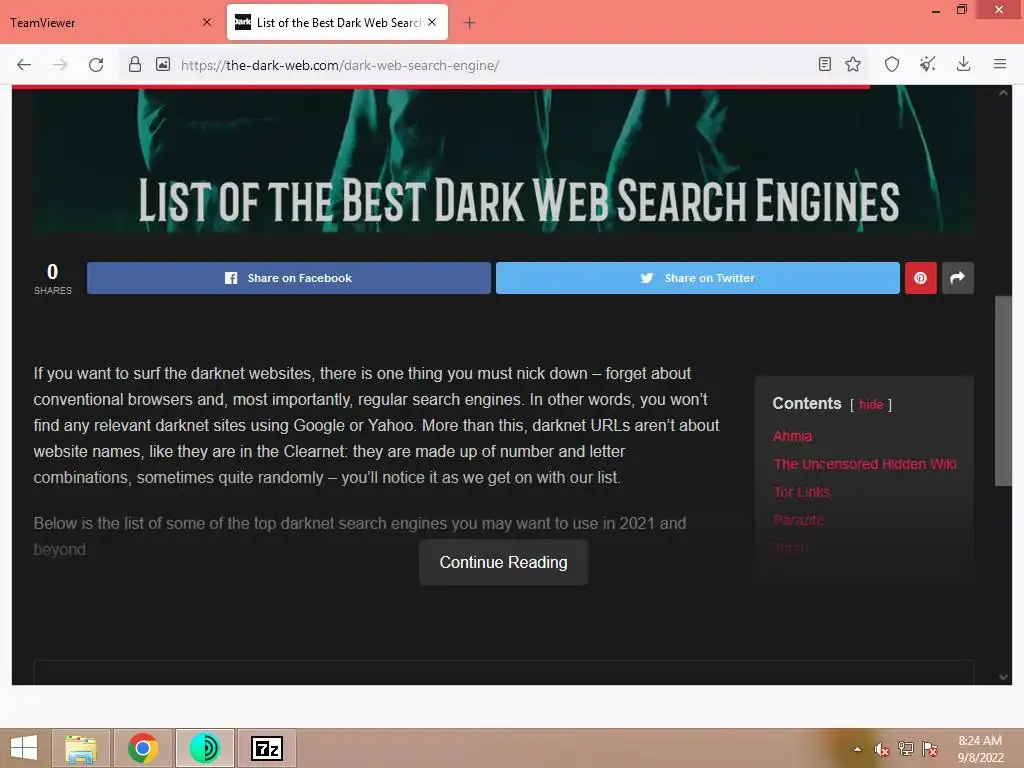Close the TeamViewer tab
Viewport: 1024px width, 768px height.
coord(207,22)
